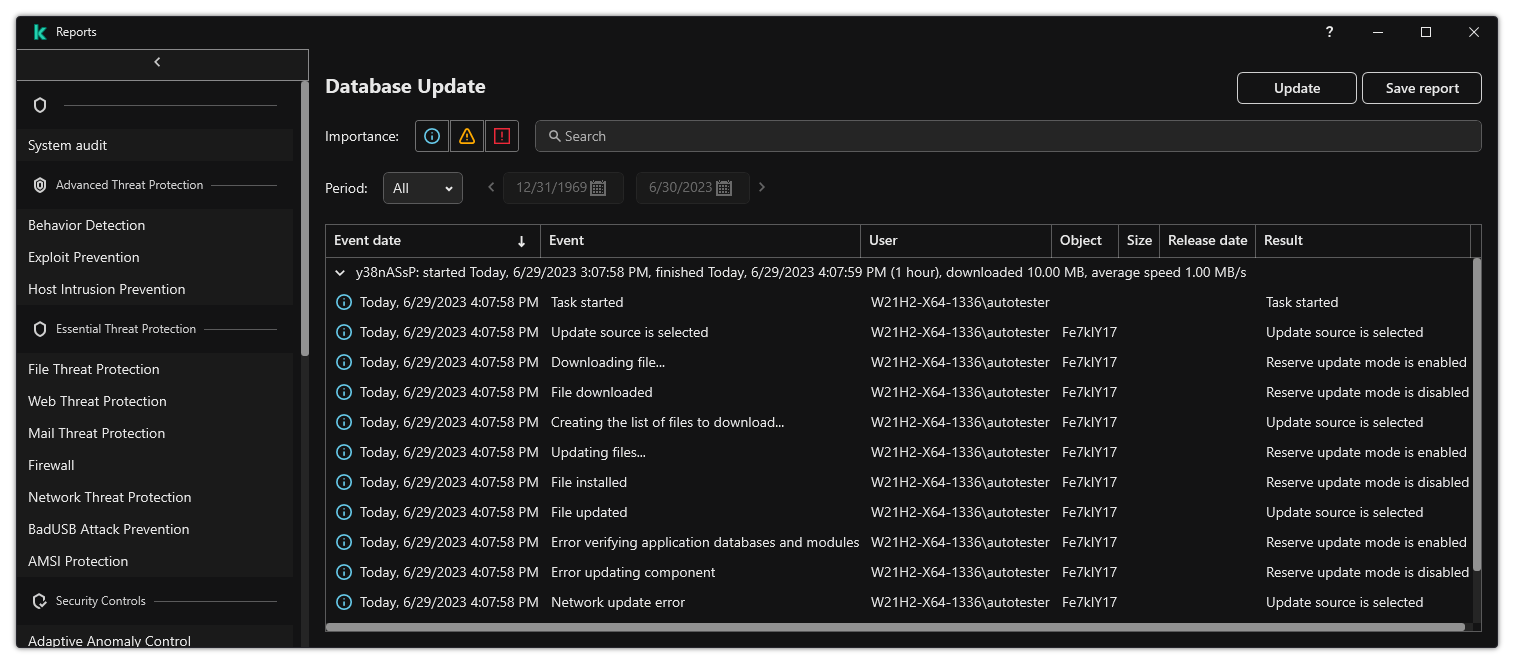The image size is (1514, 664).
Task: Select Firewall in the sidebar
Action: [x=51, y=464]
